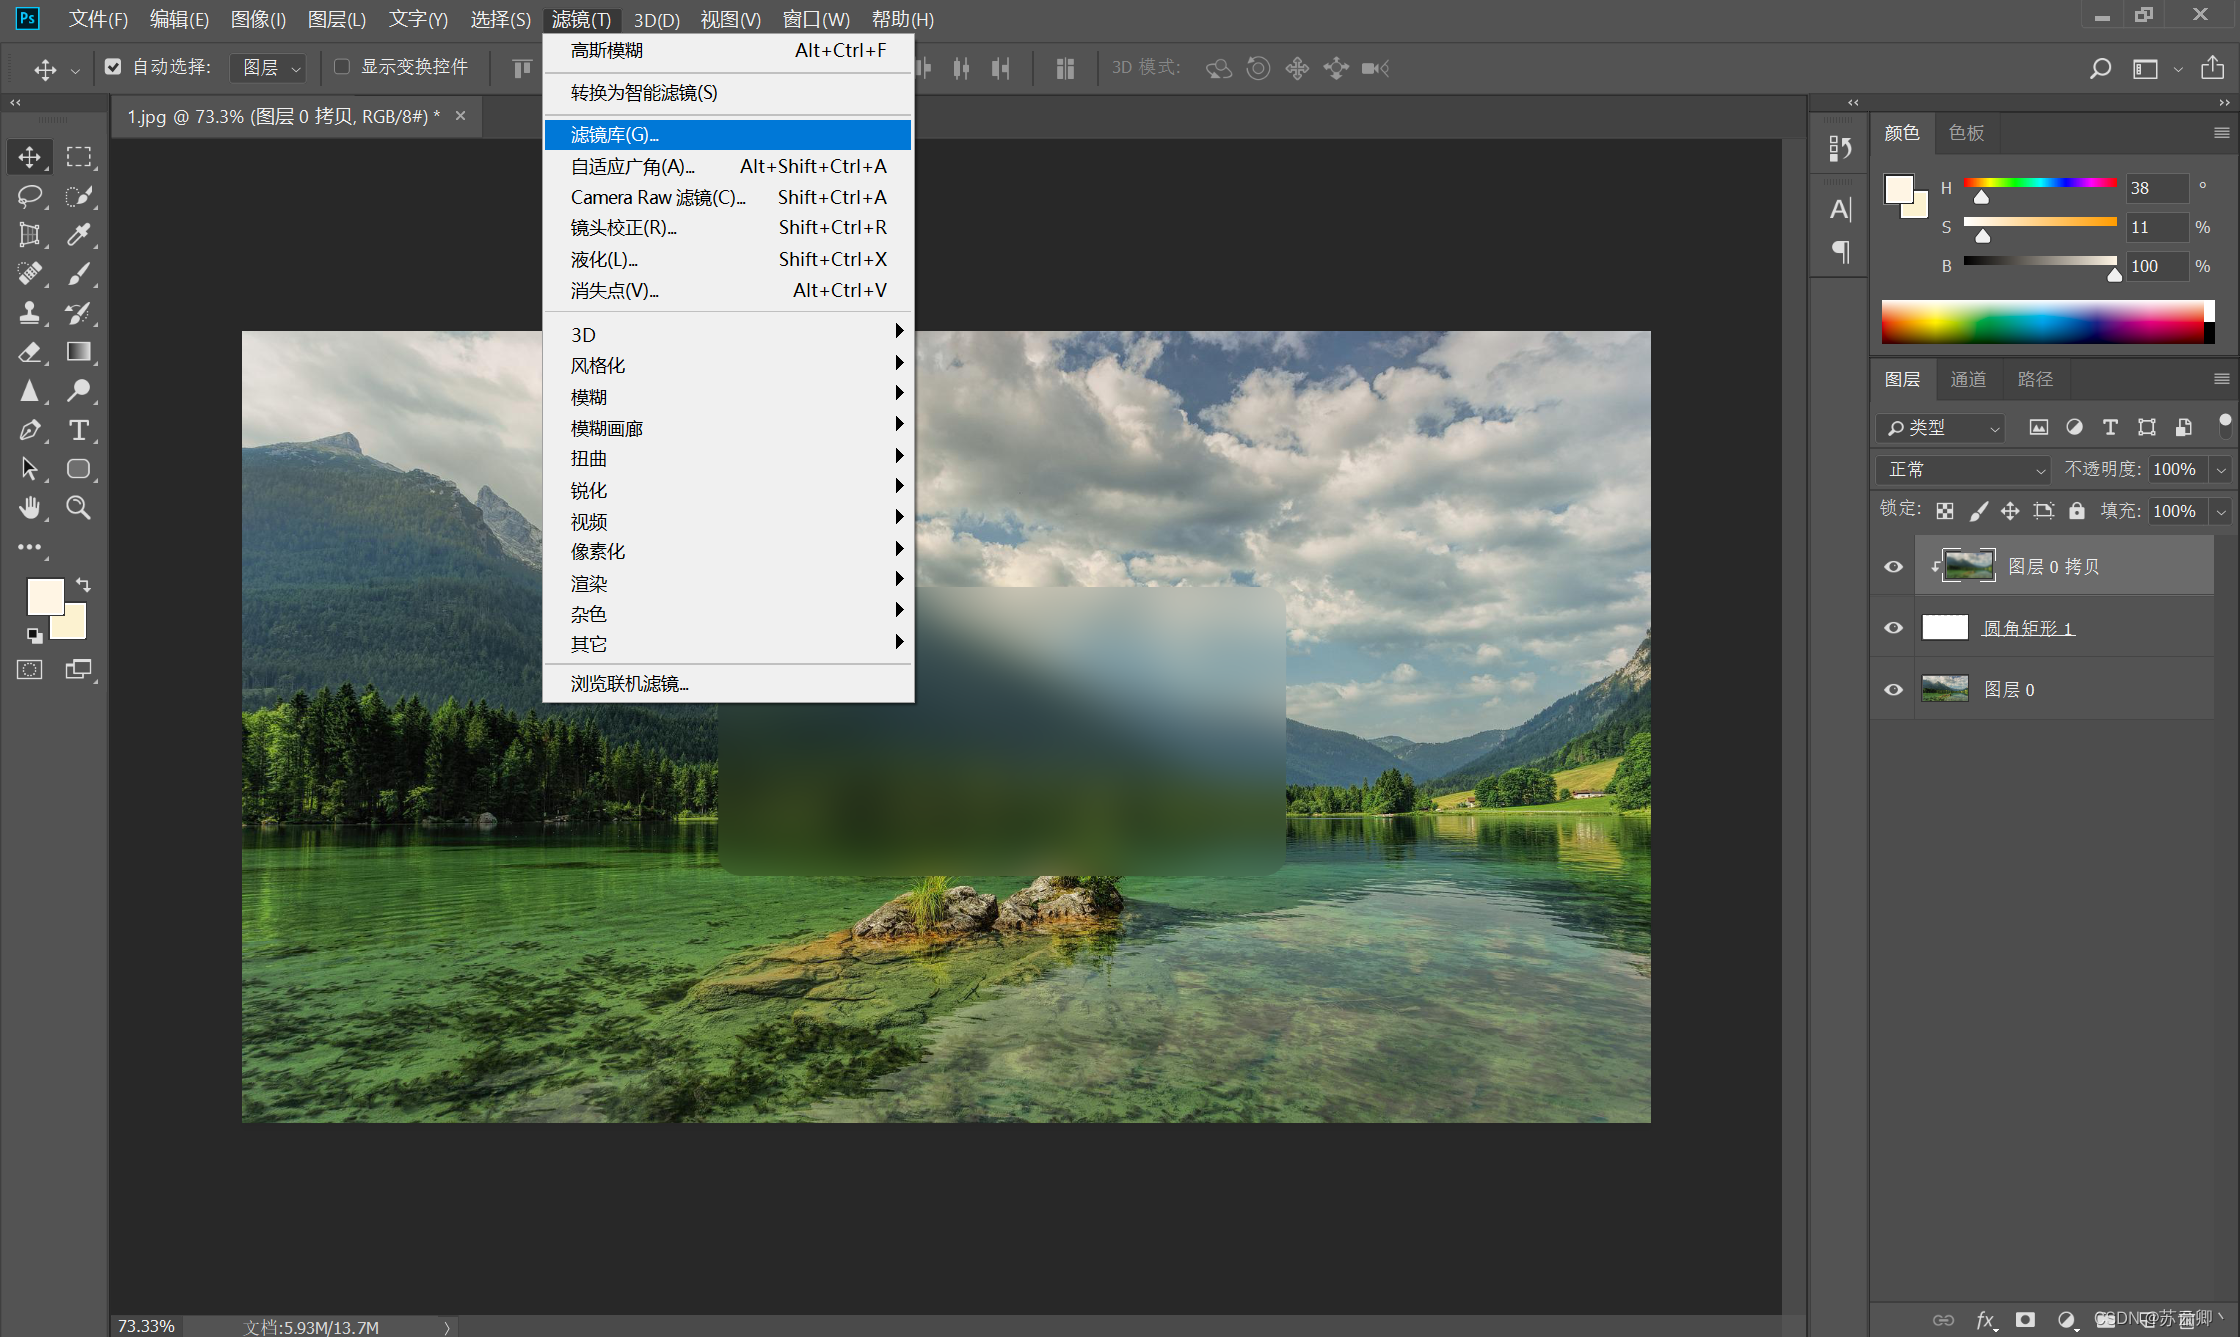
Task: Toggle lock transparent pixels
Action: click(1945, 511)
